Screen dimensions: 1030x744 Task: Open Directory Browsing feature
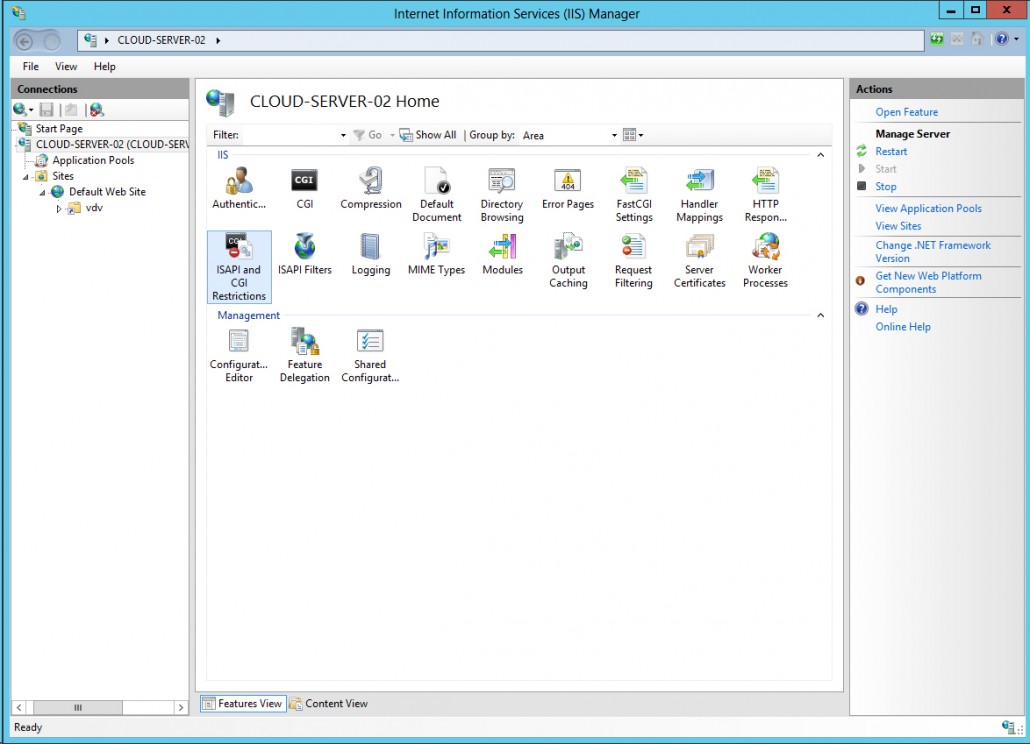(x=502, y=194)
